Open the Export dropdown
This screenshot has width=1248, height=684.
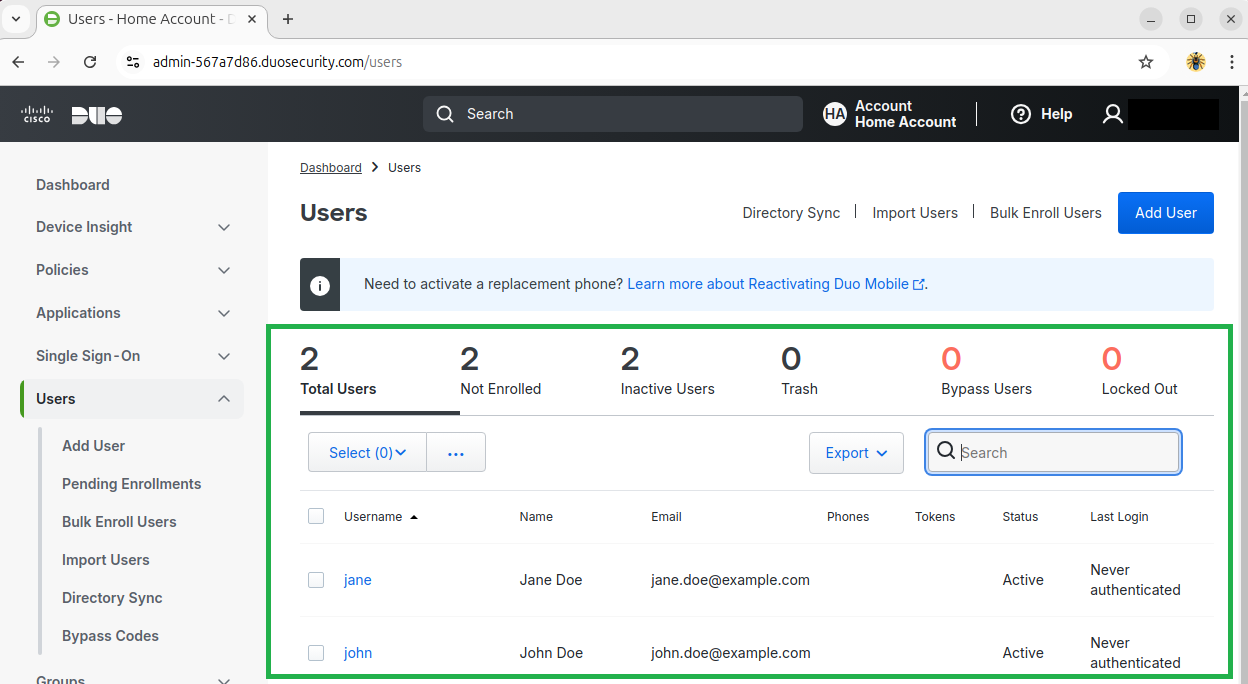[x=856, y=453]
